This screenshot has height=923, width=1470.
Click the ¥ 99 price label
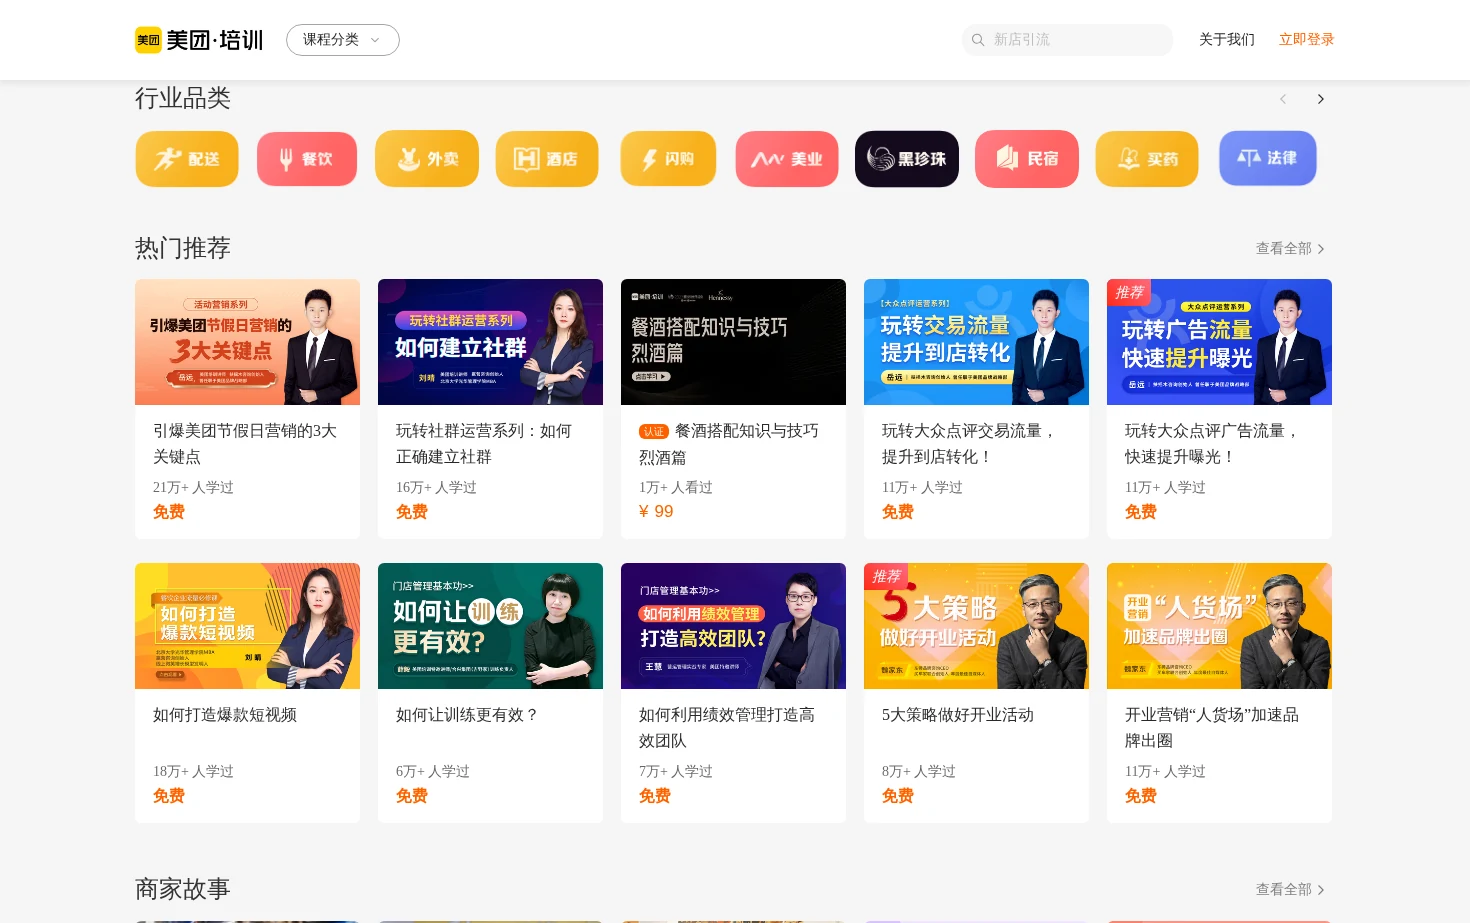(x=656, y=512)
